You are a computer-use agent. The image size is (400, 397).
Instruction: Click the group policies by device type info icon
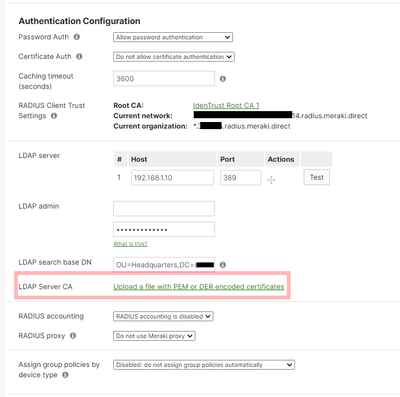(65, 375)
